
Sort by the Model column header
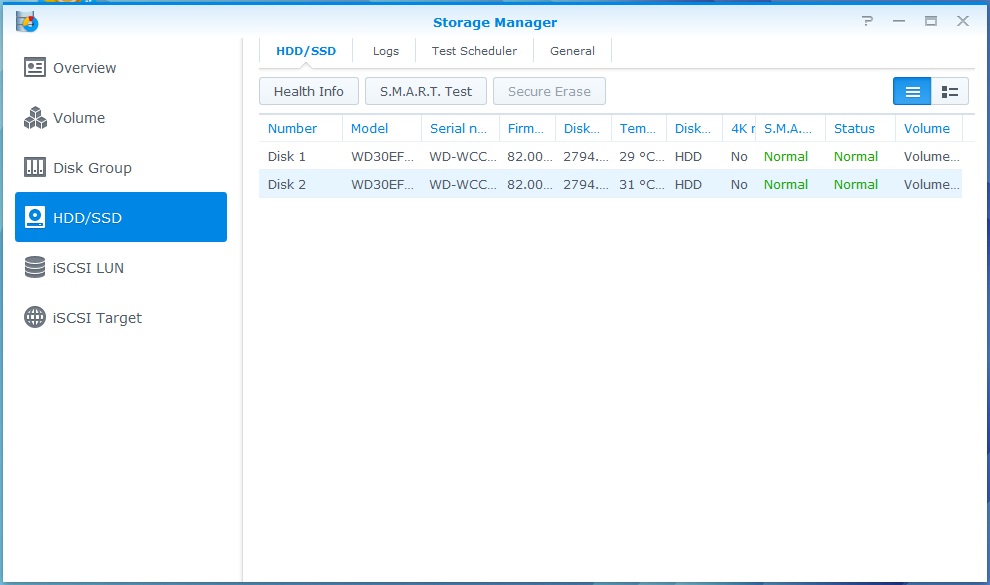(x=370, y=129)
